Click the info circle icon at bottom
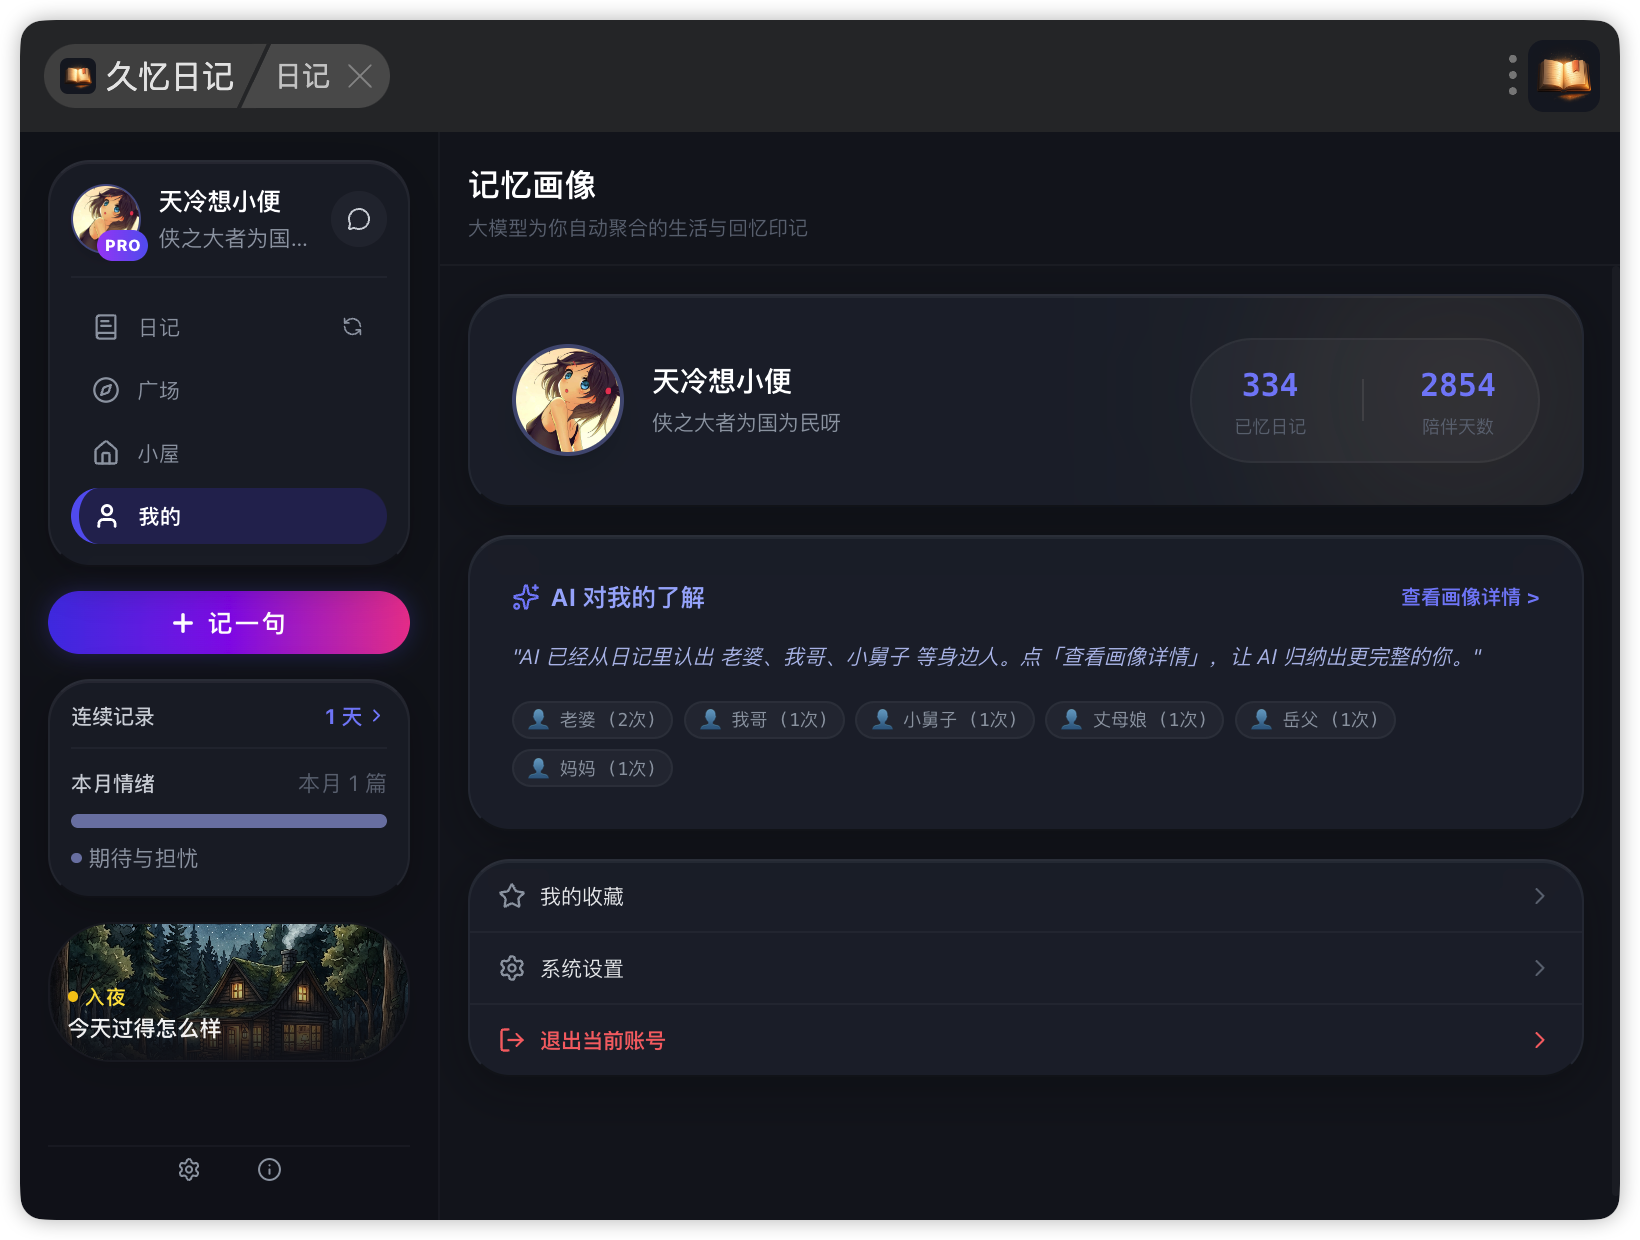 pos(269,1169)
